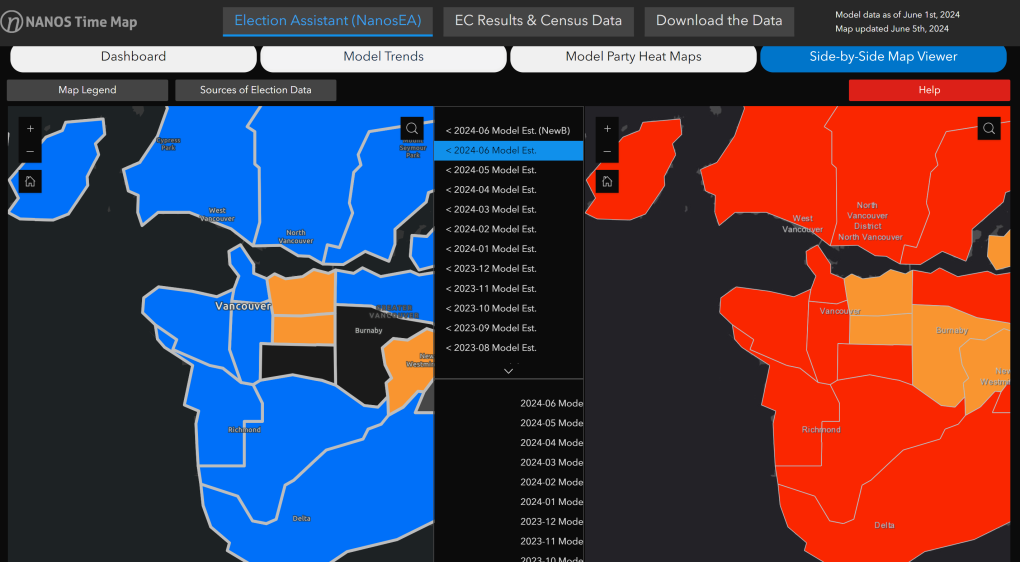
Task: Click the red Help button
Action: click(929, 90)
